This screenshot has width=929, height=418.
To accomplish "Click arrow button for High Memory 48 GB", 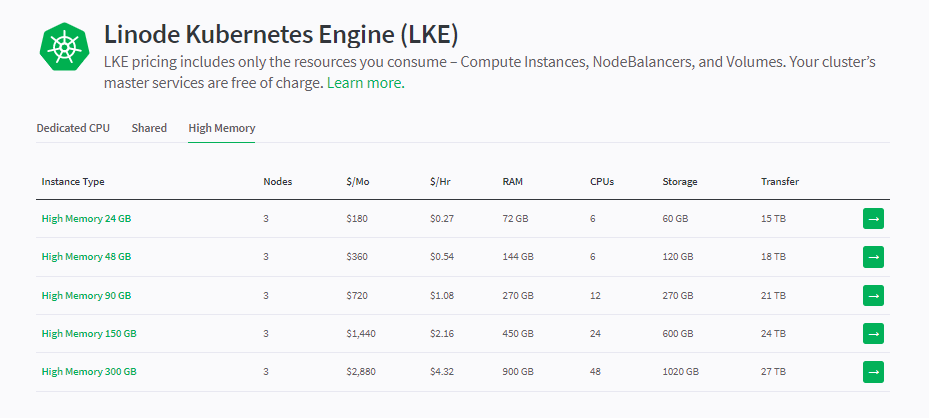I will 873,257.
